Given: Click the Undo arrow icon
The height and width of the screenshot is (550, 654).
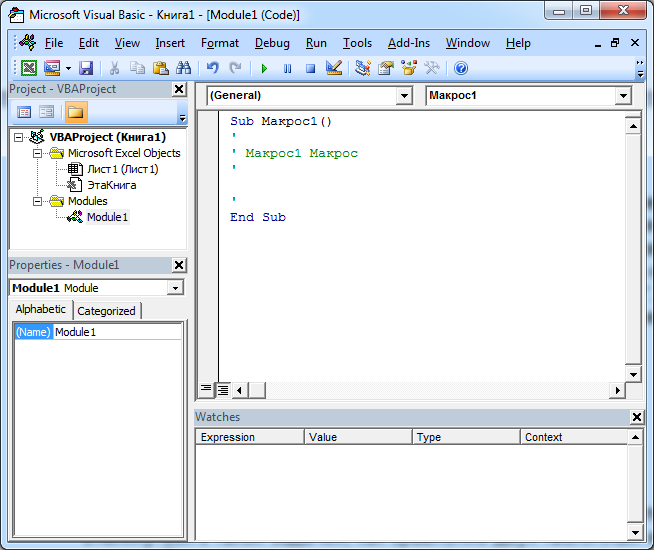Looking at the screenshot, I should pos(213,68).
